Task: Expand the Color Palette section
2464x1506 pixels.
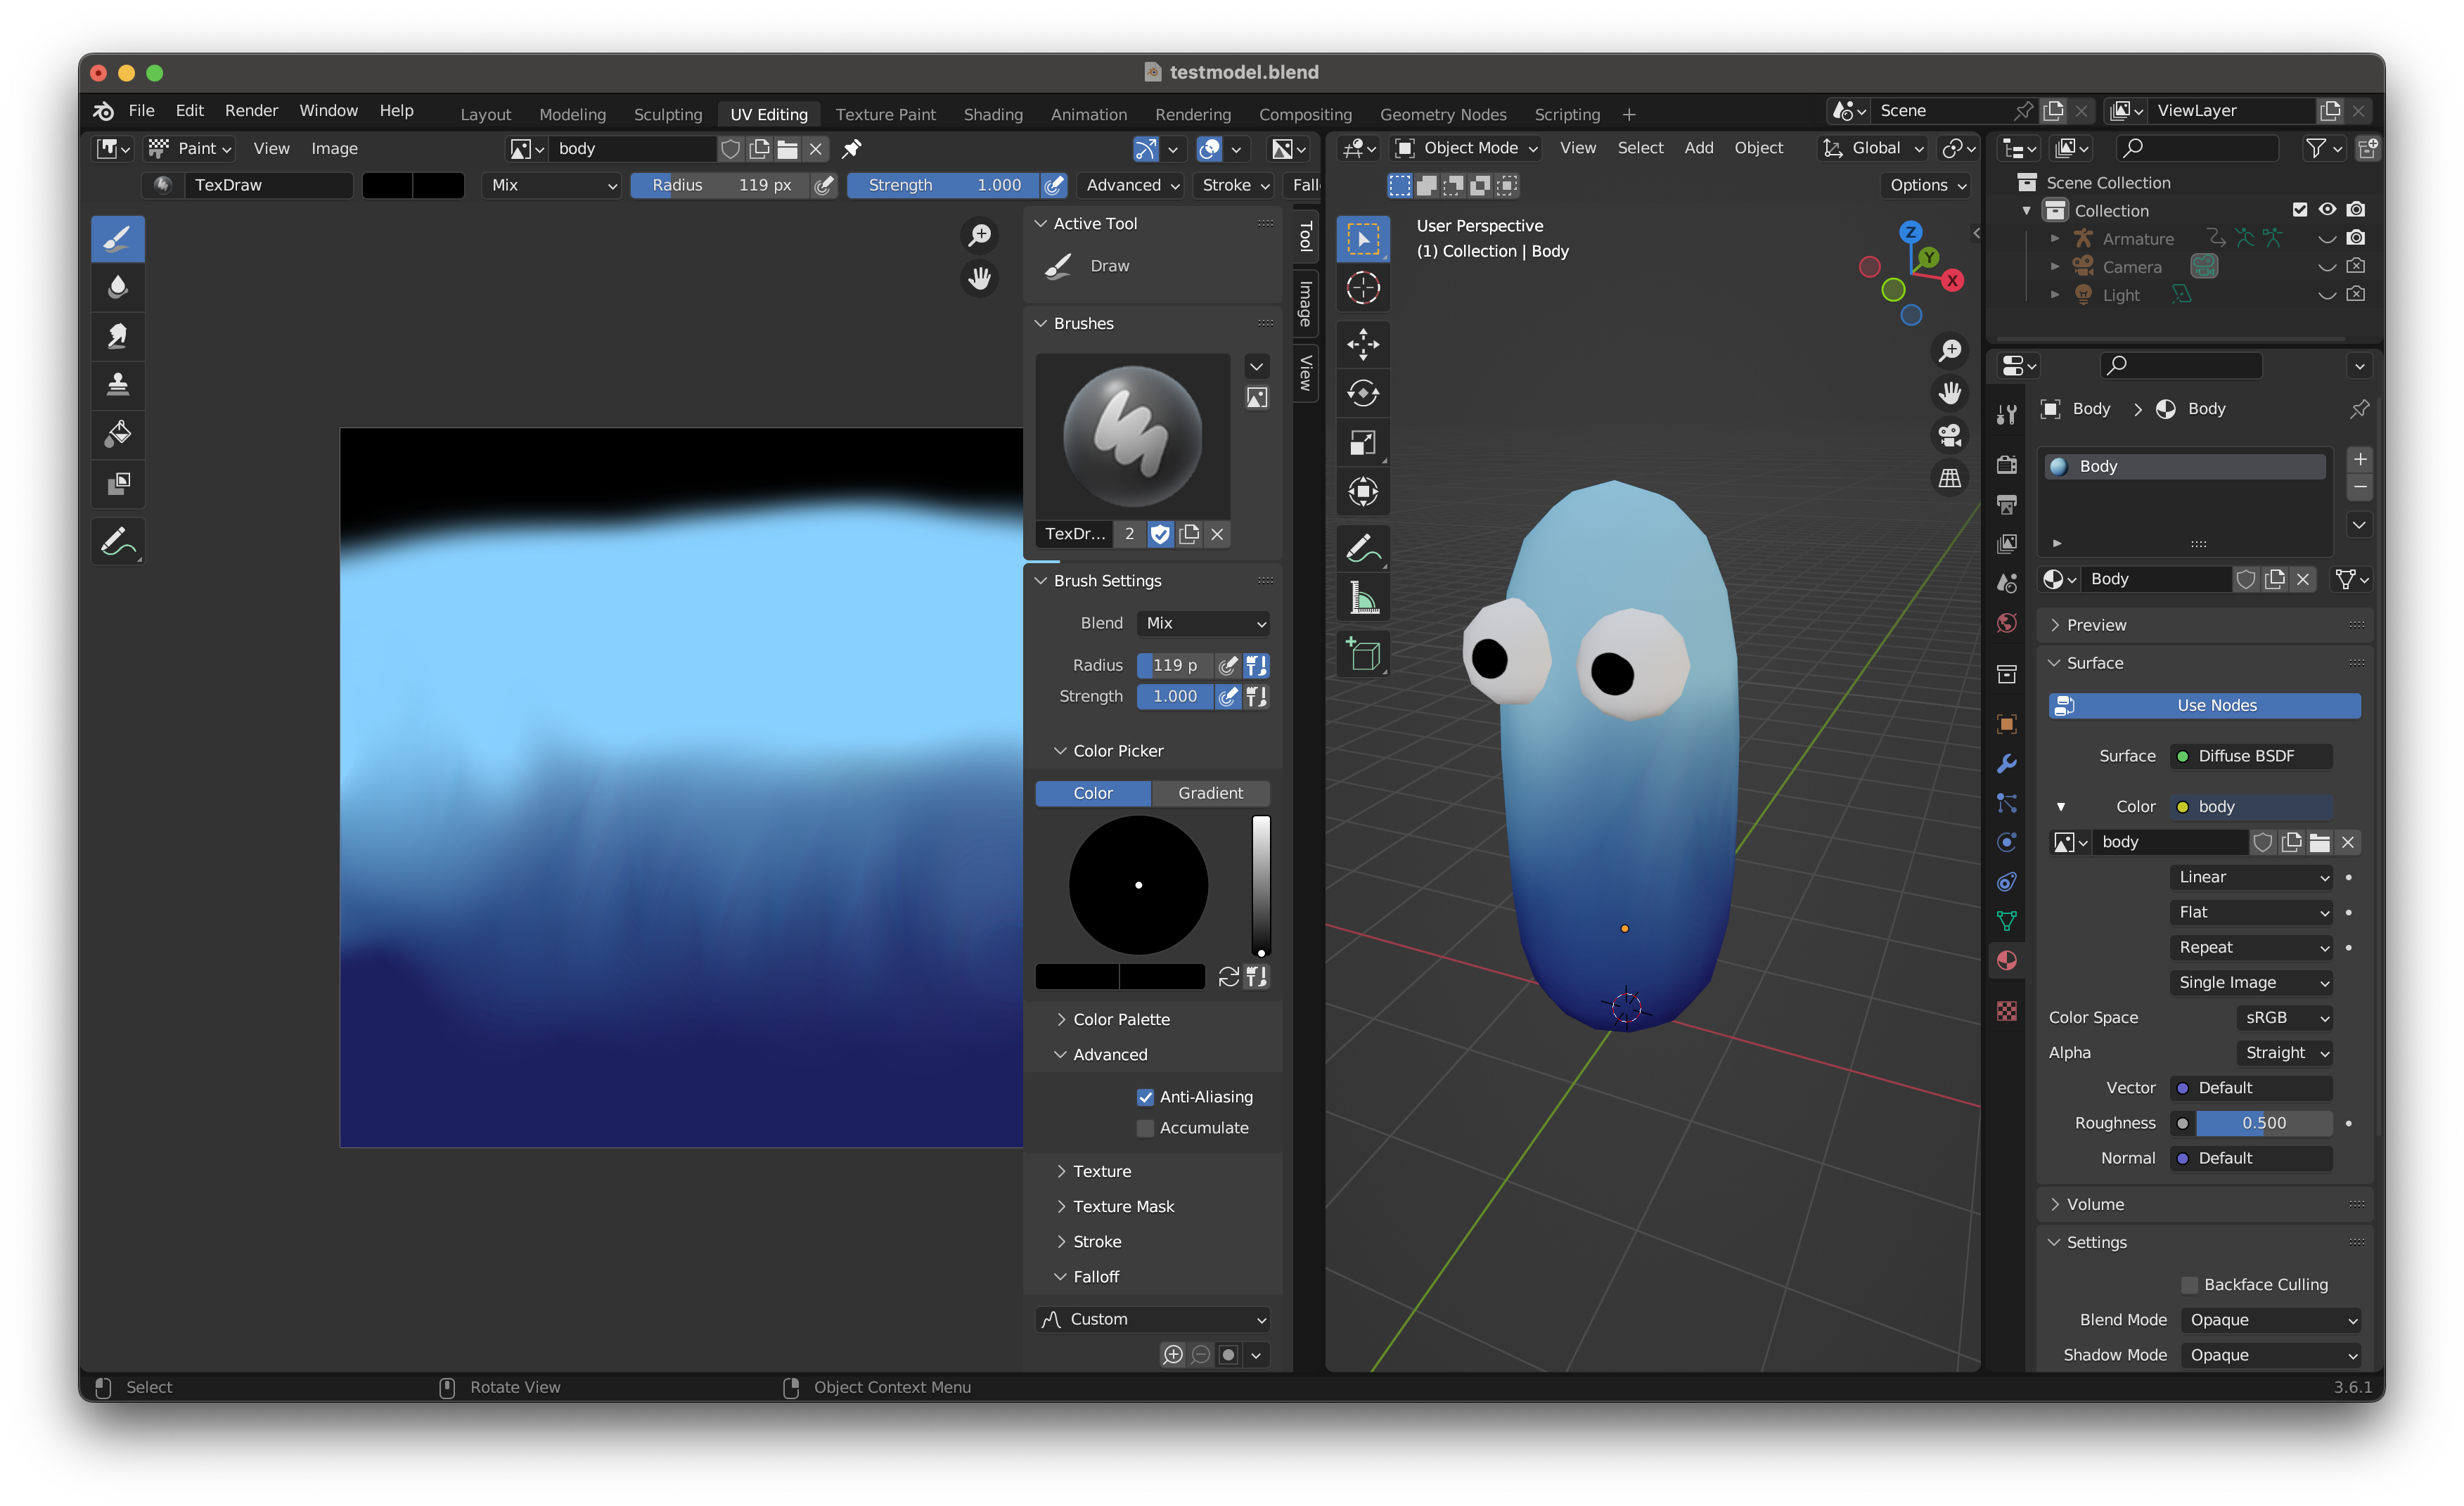Action: [1120, 1019]
